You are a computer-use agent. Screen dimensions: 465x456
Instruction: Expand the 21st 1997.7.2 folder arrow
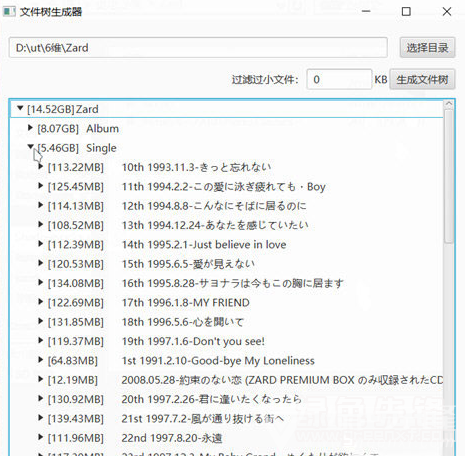coord(40,418)
